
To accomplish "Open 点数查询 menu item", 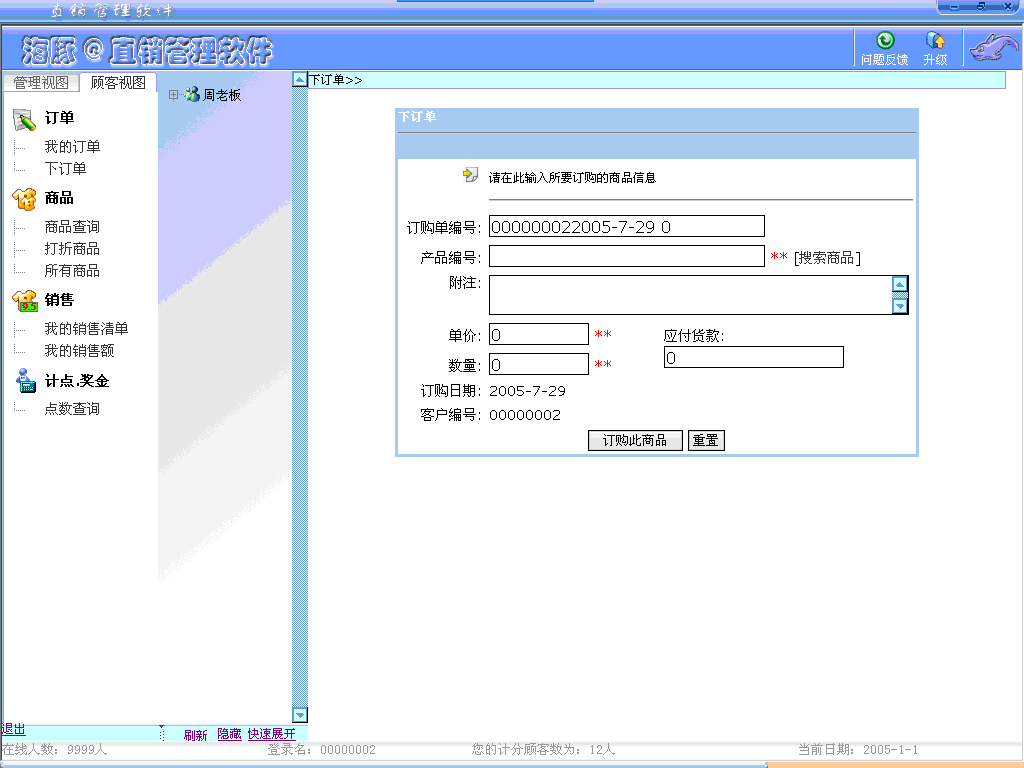I will (x=72, y=409).
